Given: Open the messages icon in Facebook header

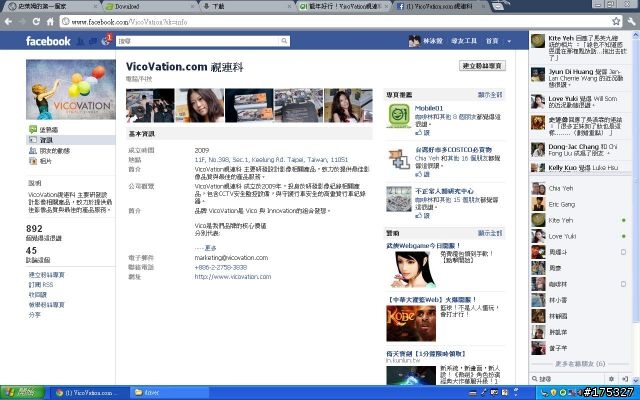Looking at the screenshot, I should [x=93, y=41].
